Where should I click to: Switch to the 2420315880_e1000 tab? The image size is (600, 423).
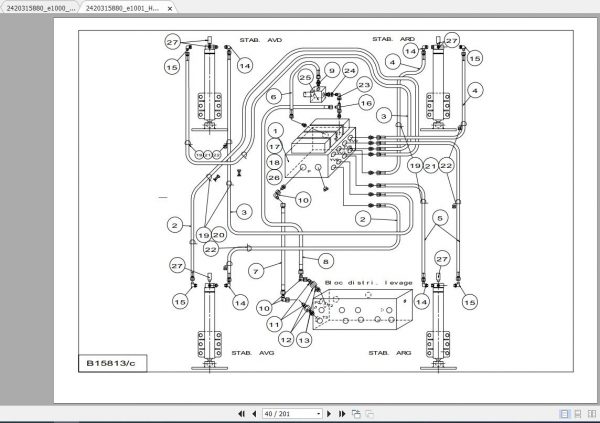coord(40,8)
